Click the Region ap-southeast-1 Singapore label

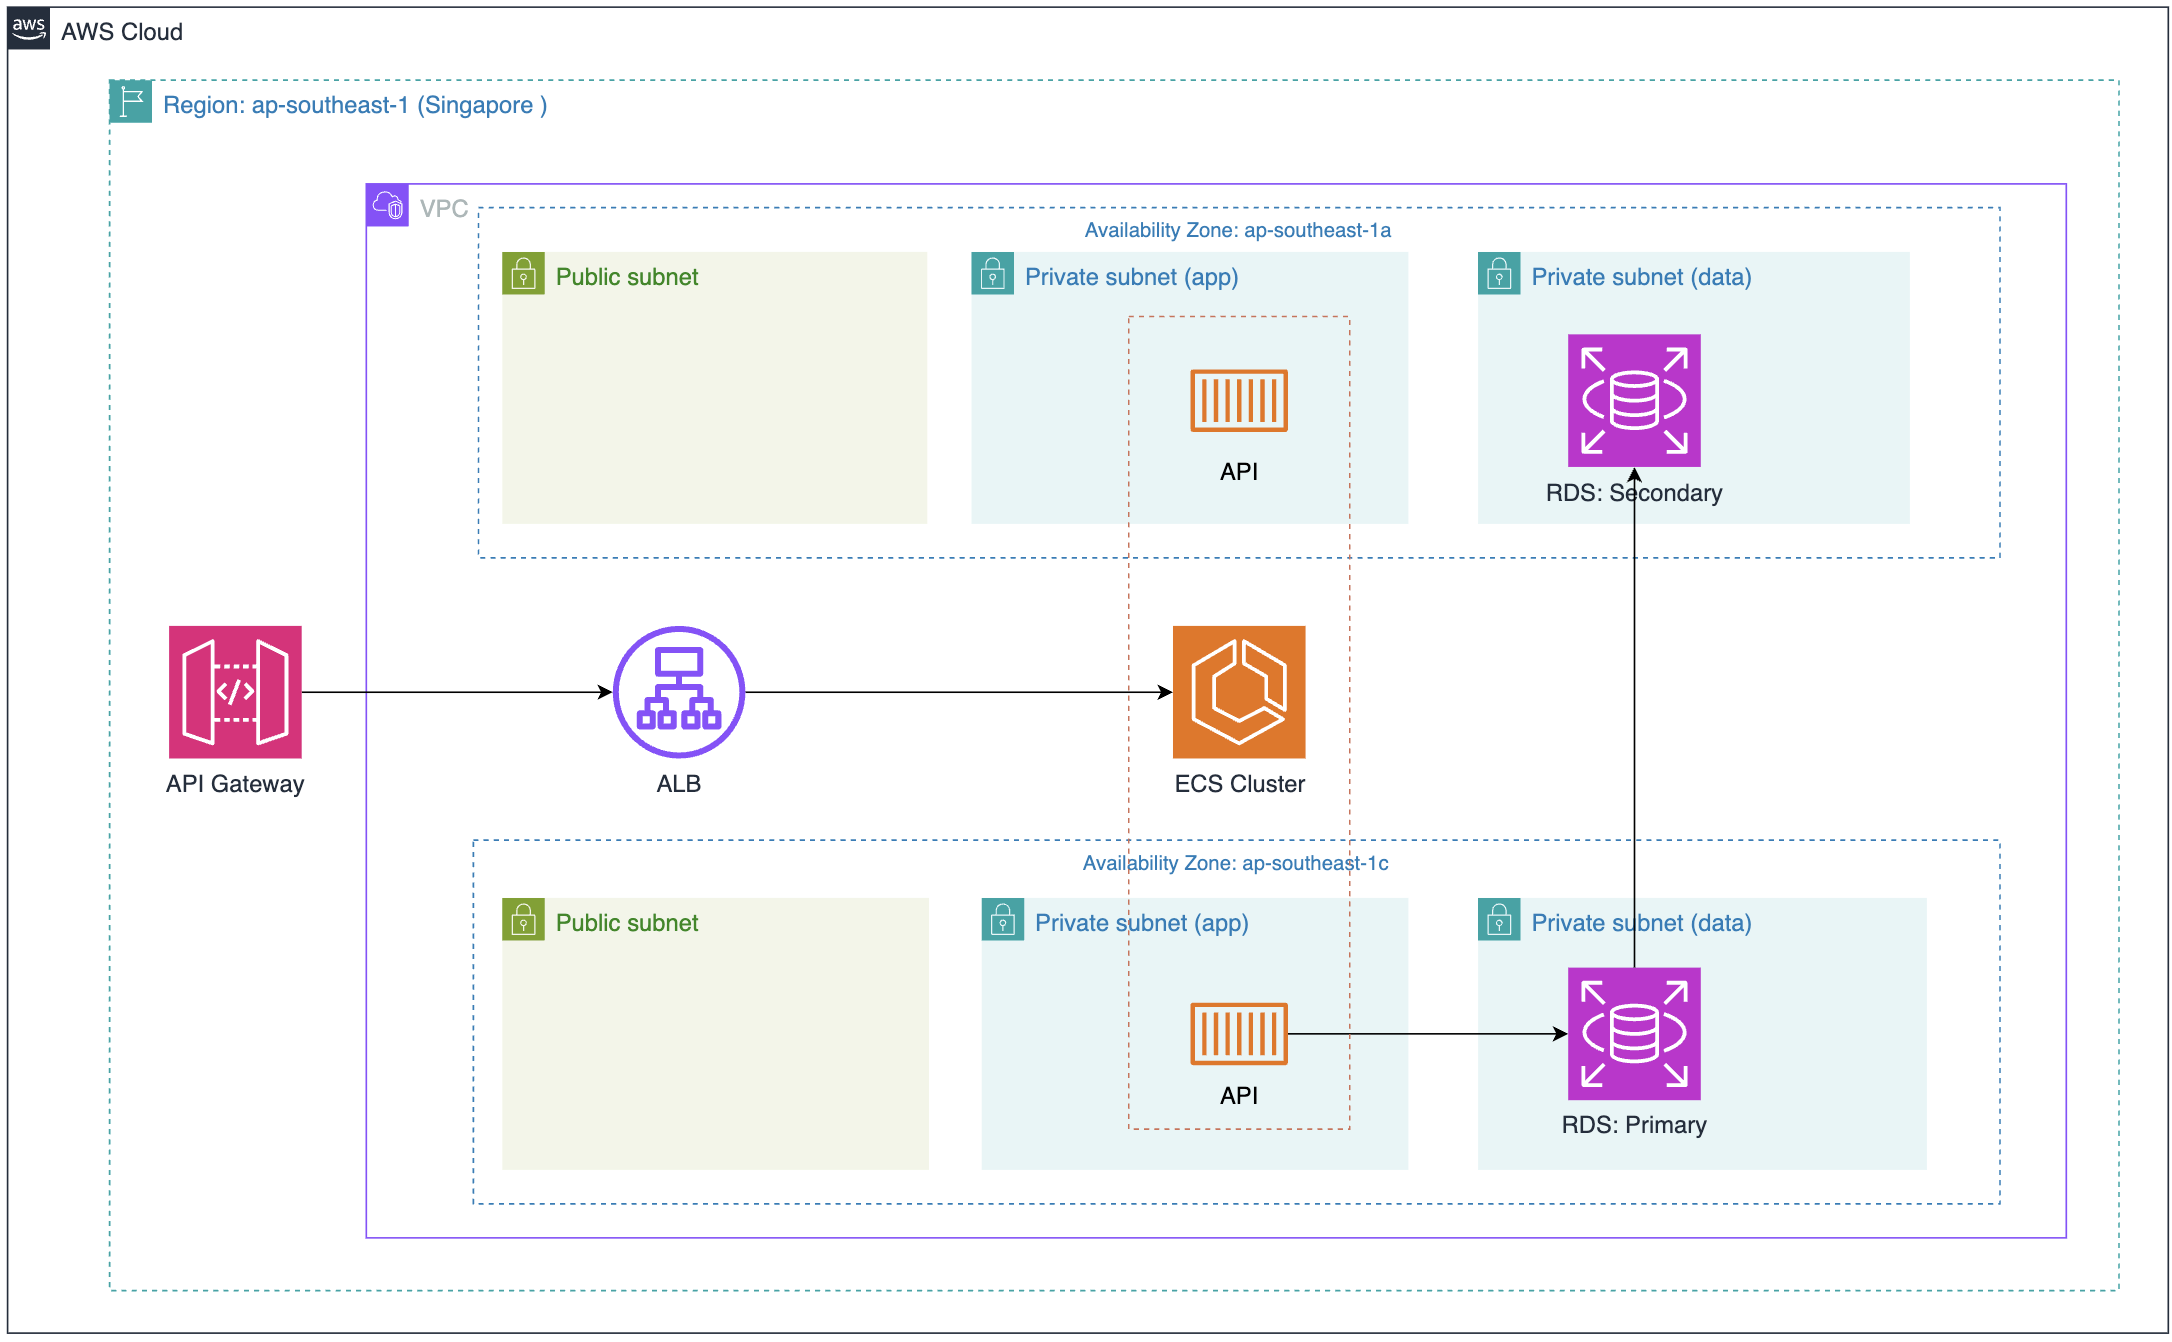(x=355, y=105)
